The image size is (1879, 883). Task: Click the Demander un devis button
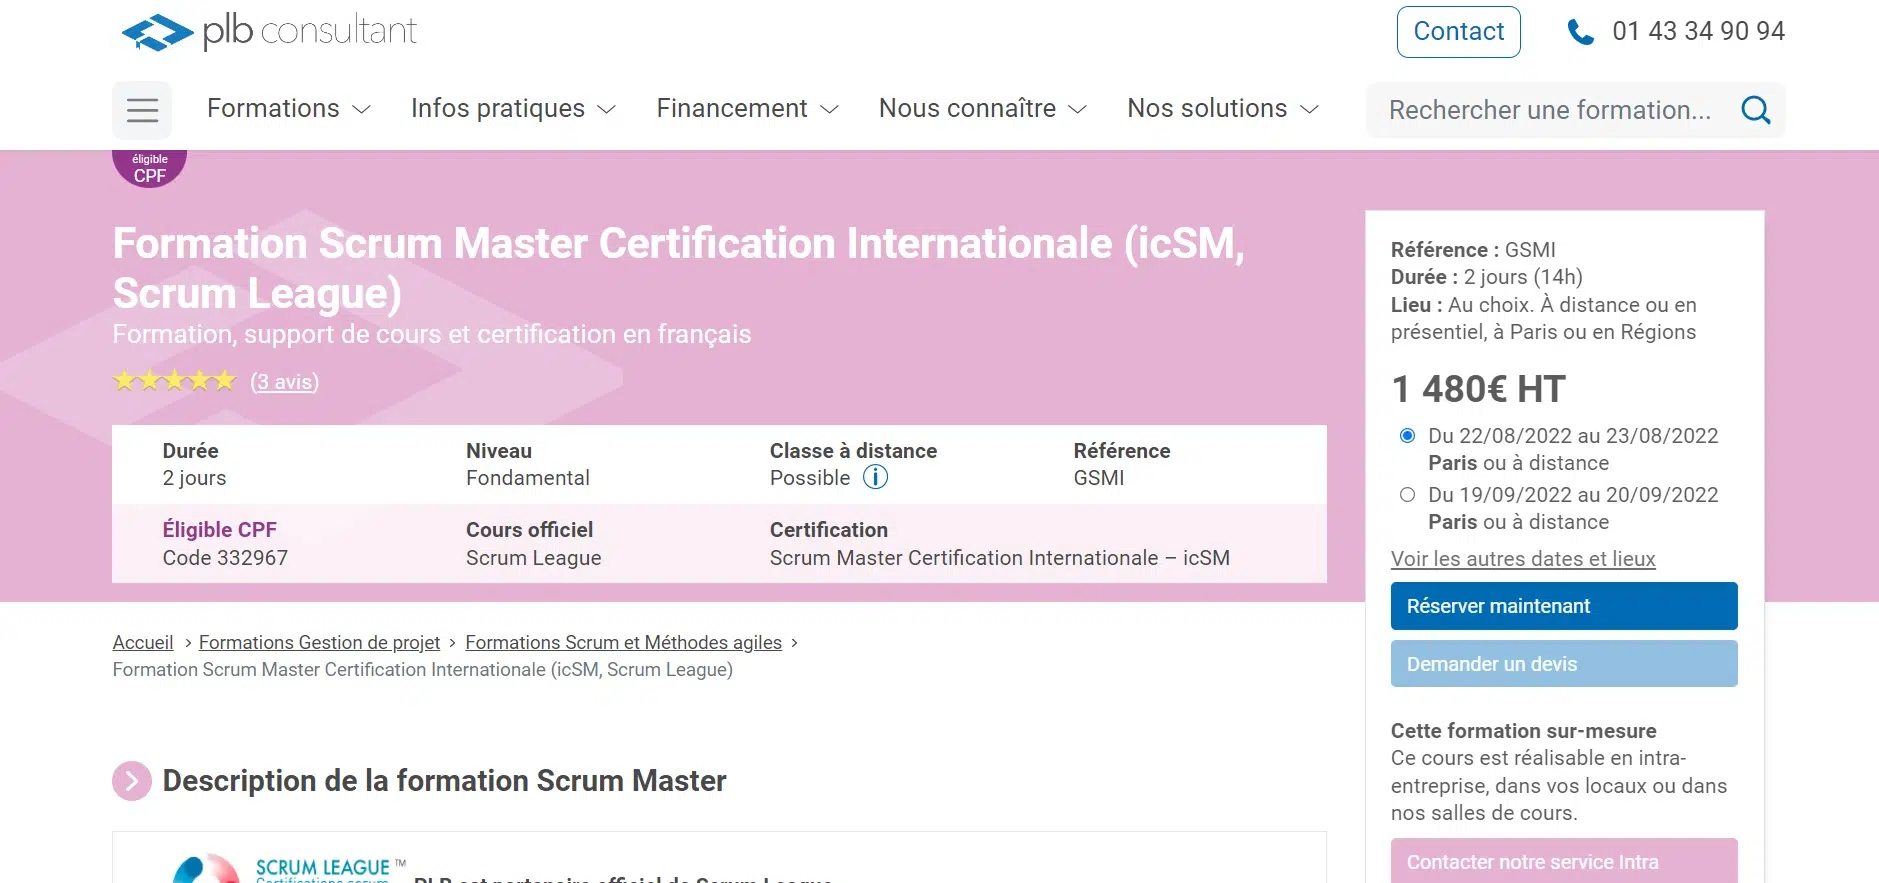[x=1563, y=664]
